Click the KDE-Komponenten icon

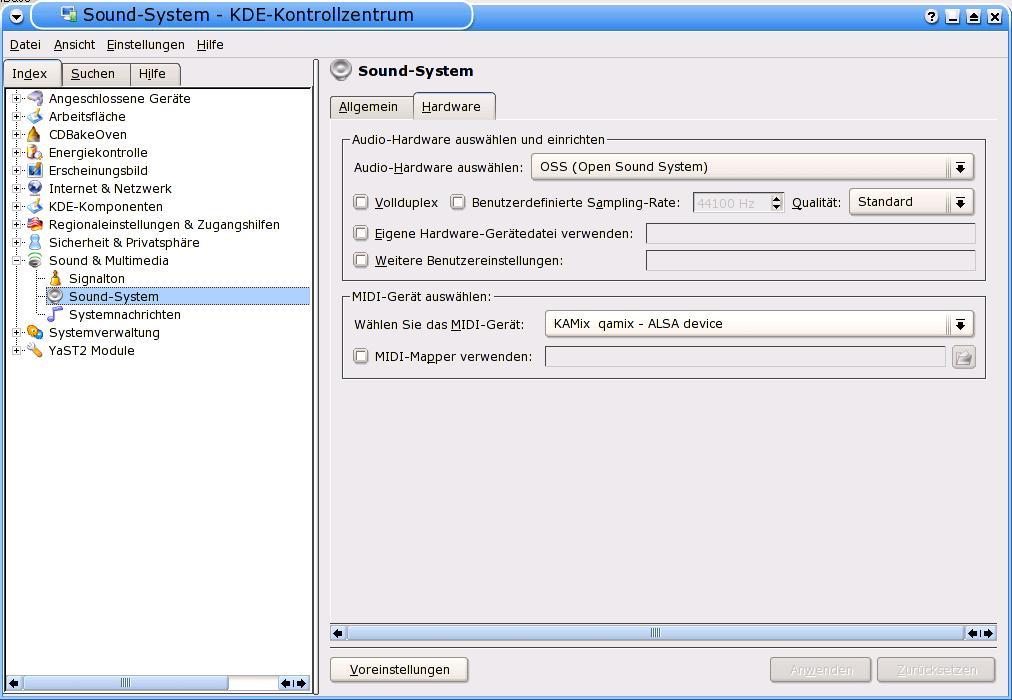(34, 207)
